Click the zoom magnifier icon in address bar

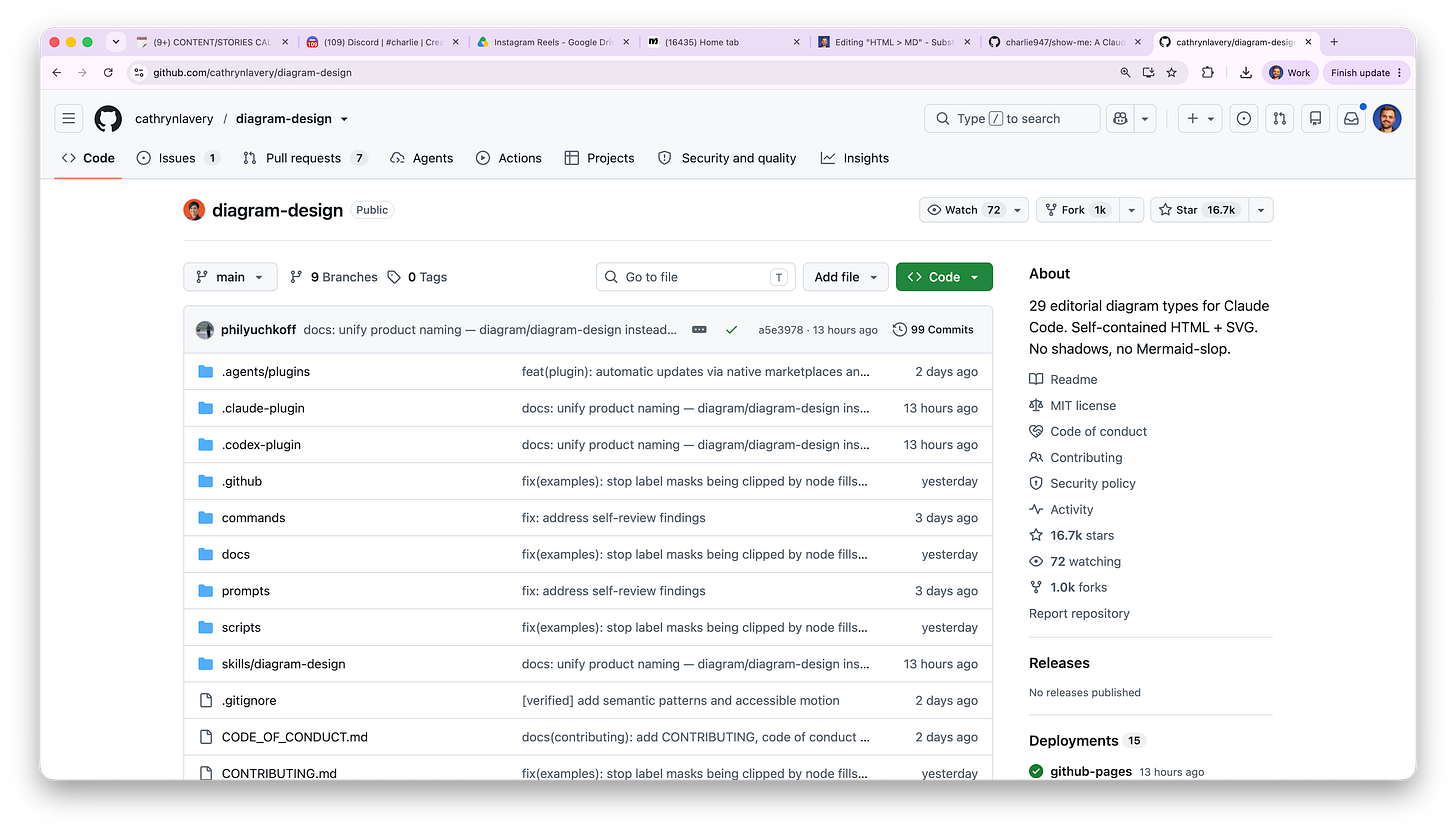click(1126, 72)
